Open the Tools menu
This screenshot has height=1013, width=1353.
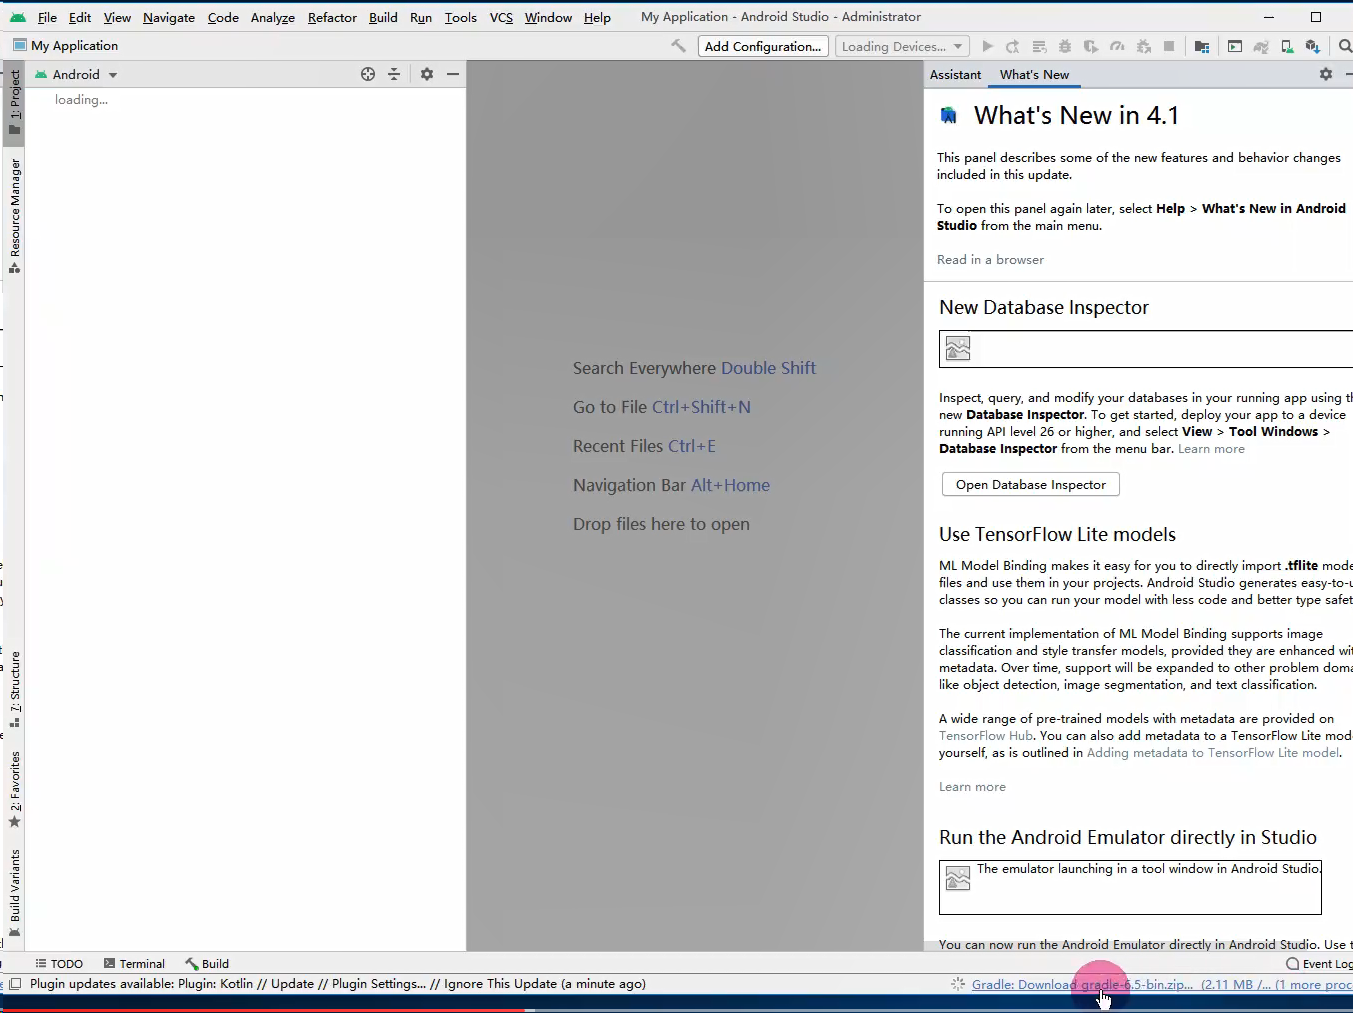[461, 17]
